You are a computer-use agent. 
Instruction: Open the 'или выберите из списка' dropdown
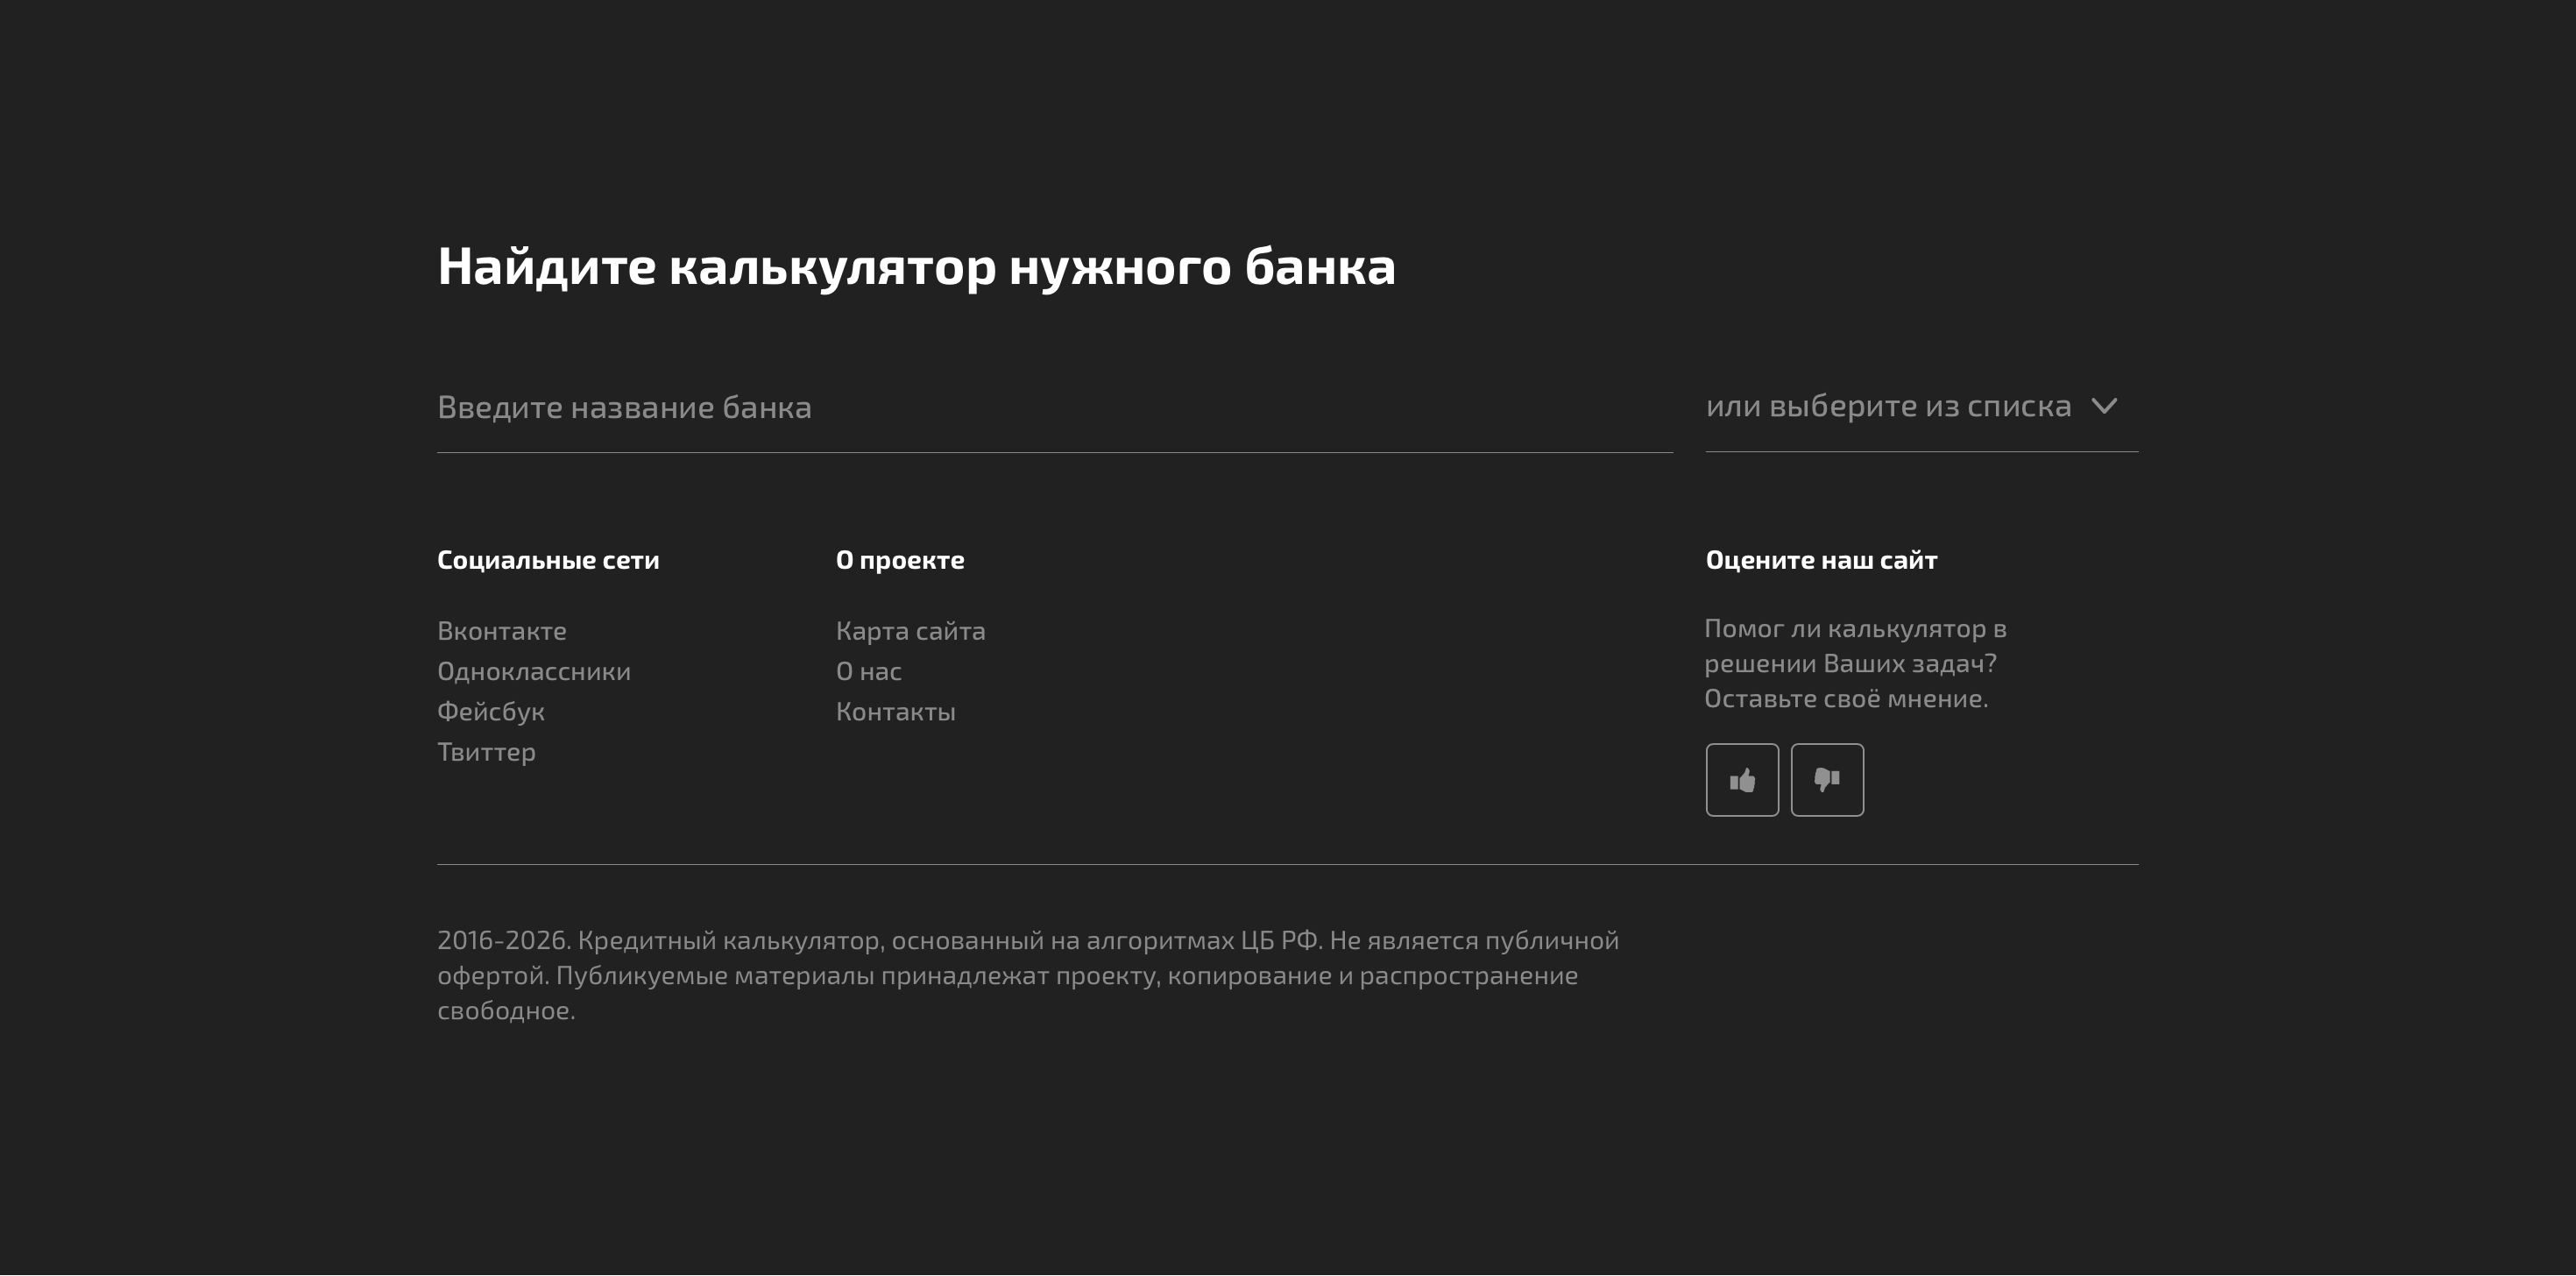coord(1921,406)
